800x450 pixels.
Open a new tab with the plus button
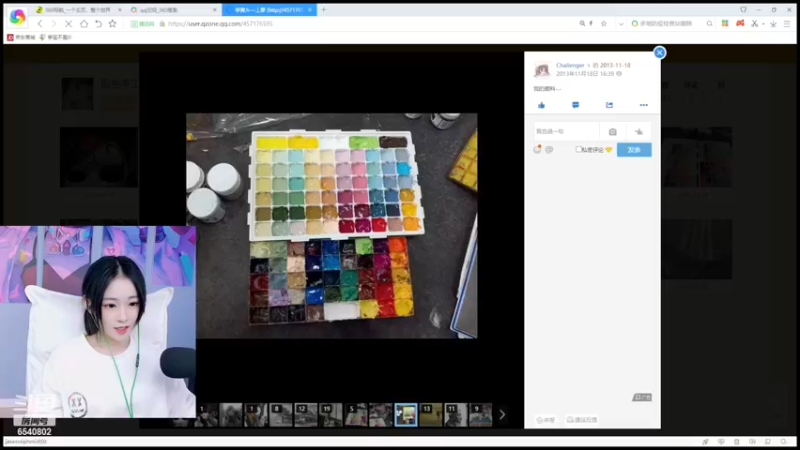(323, 10)
